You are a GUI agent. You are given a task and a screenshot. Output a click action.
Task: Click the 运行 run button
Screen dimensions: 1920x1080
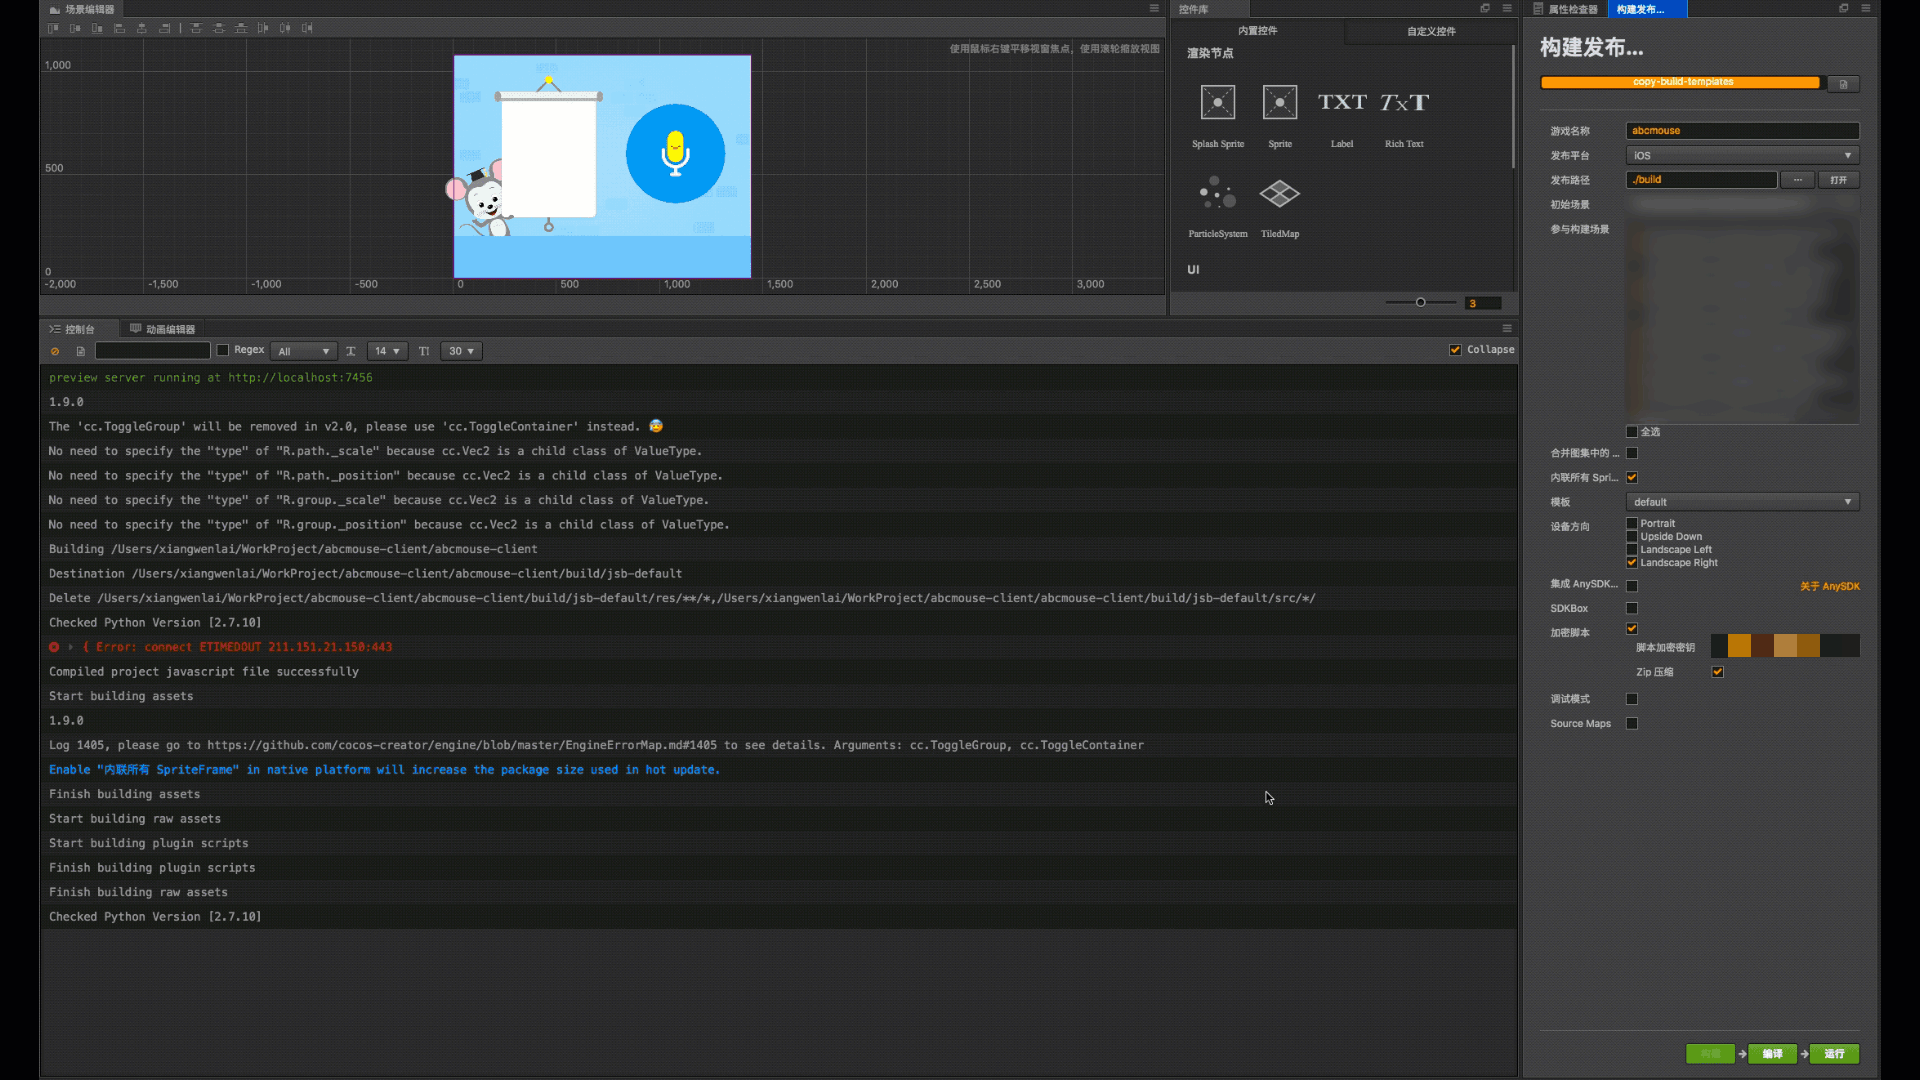pyautogui.click(x=1837, y=1054)
